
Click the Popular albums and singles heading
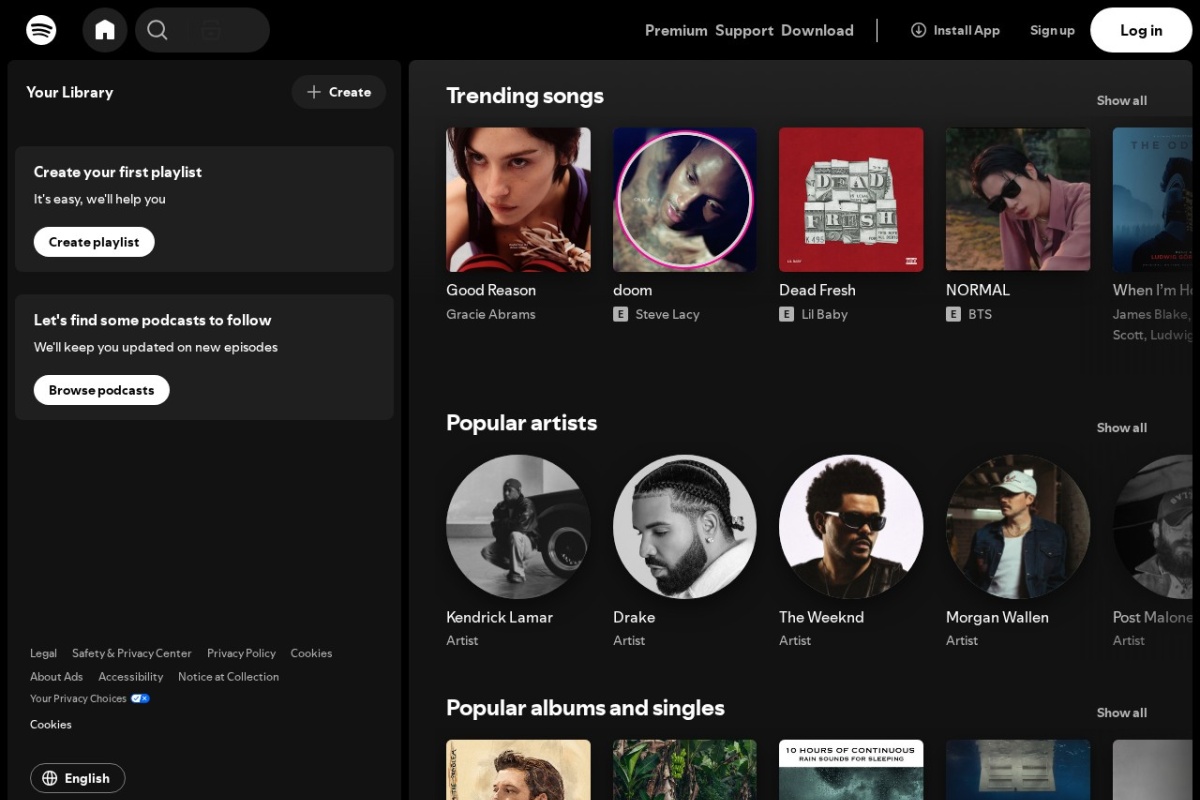tap(585, 708)
